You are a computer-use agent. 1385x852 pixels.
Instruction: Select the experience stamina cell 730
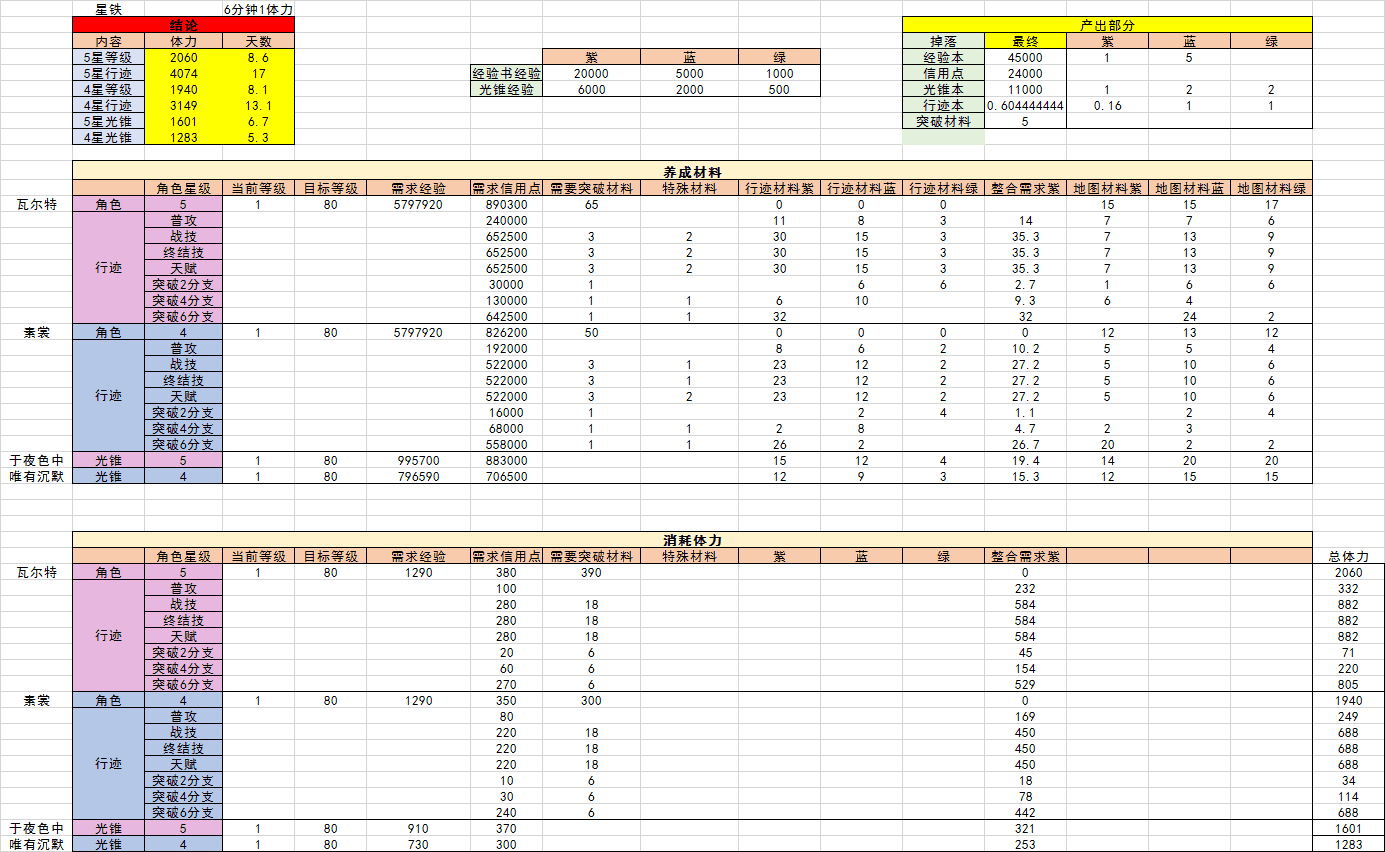(x=418, y=844)
